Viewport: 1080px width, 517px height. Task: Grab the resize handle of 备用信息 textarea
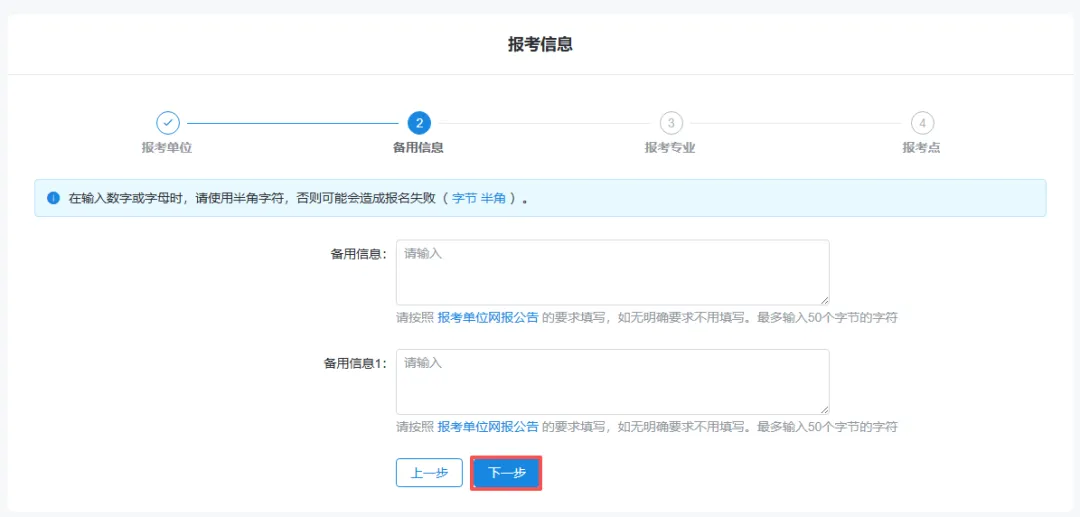(824, 299)
